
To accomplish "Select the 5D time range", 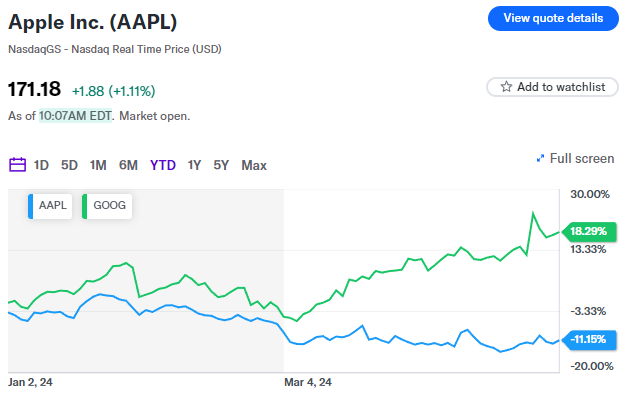I will coord(69,165).
